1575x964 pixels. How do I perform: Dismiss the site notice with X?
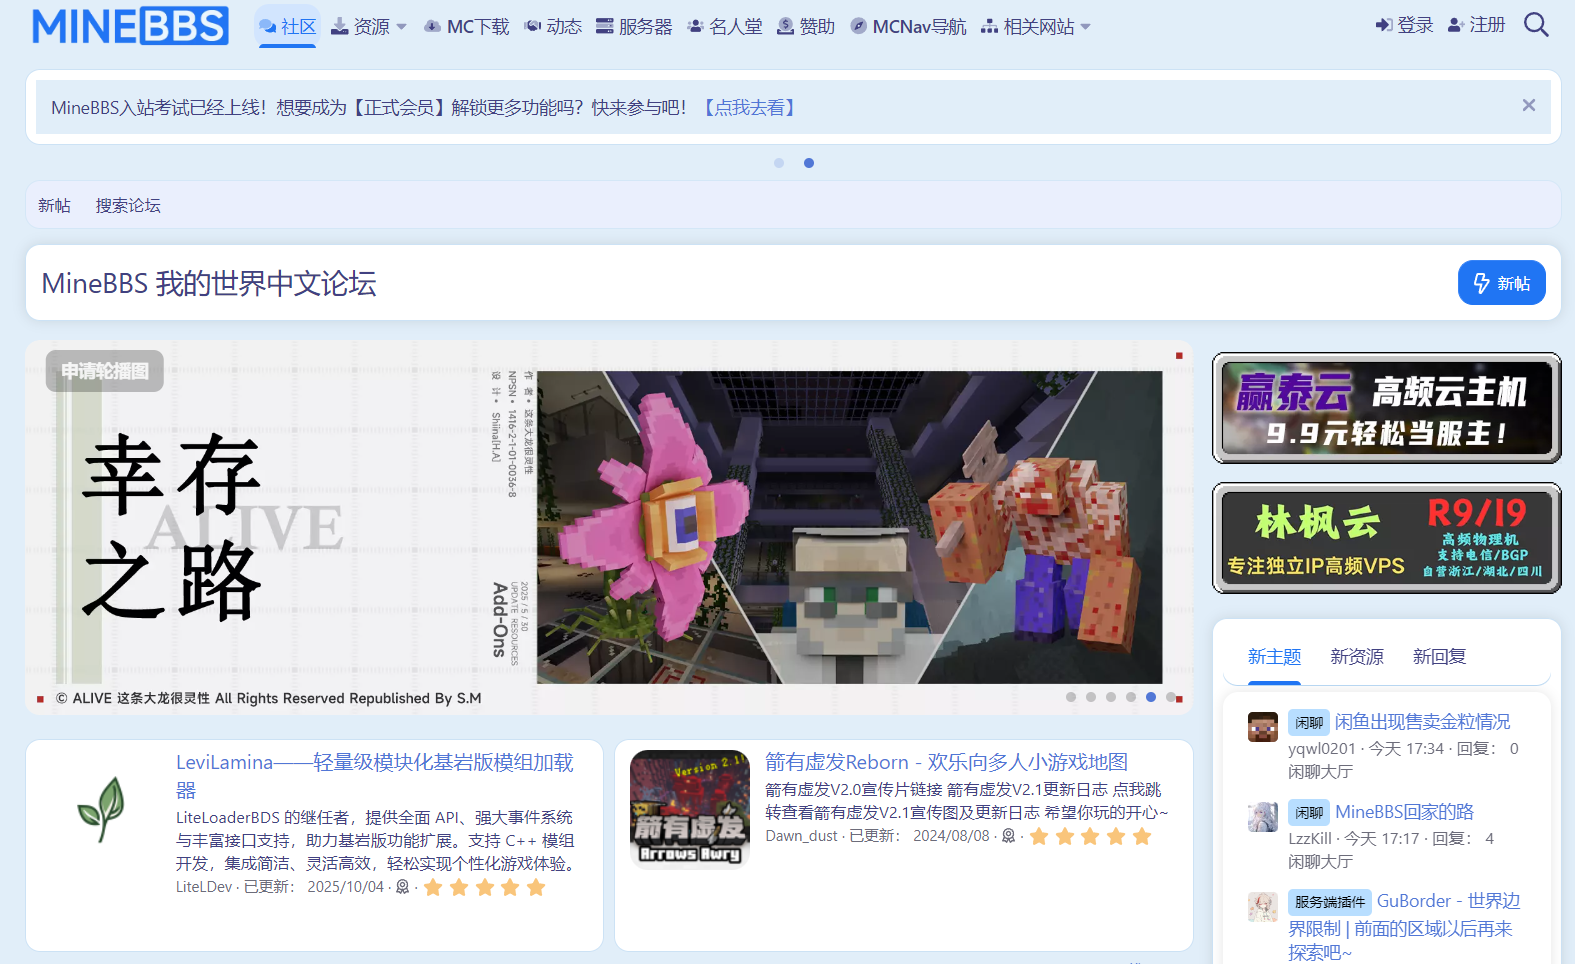coord(1528,105)
